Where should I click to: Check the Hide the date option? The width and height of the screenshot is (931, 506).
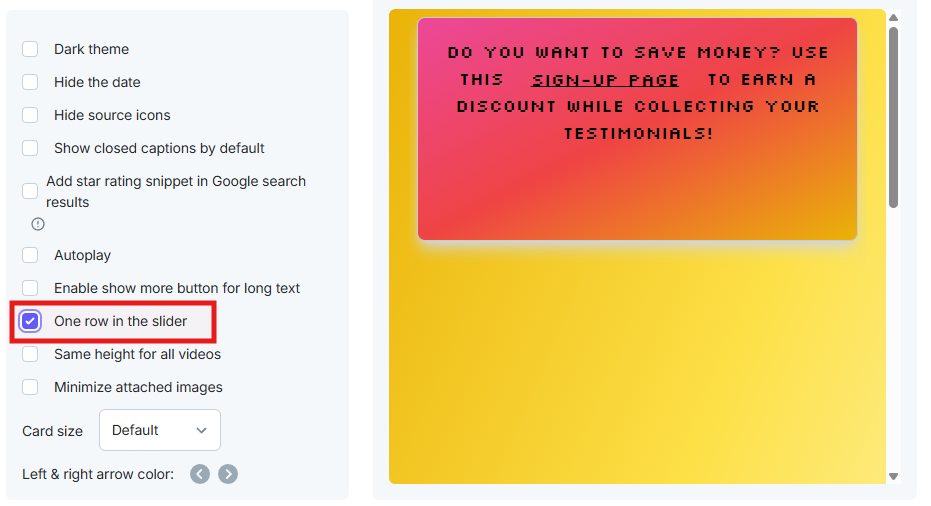click(x=30, y=82)
